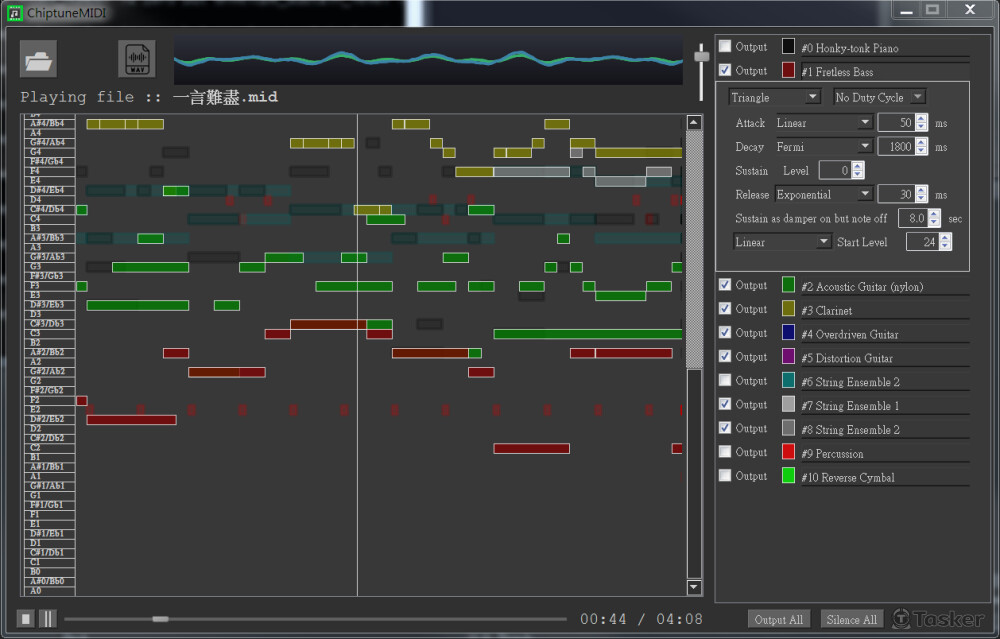Open the Release curve dropdown showing Exponential
The width and height of the screenshot is (1000, 639).
824,195
